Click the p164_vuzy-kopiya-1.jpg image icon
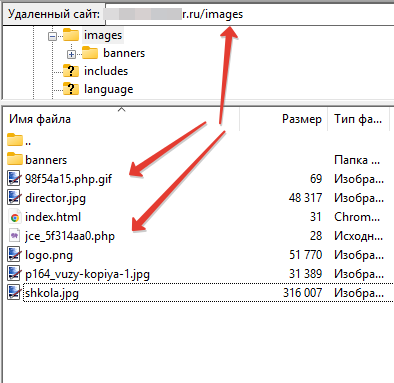This screenshot has width=394, height=383. tap(14, 274)
